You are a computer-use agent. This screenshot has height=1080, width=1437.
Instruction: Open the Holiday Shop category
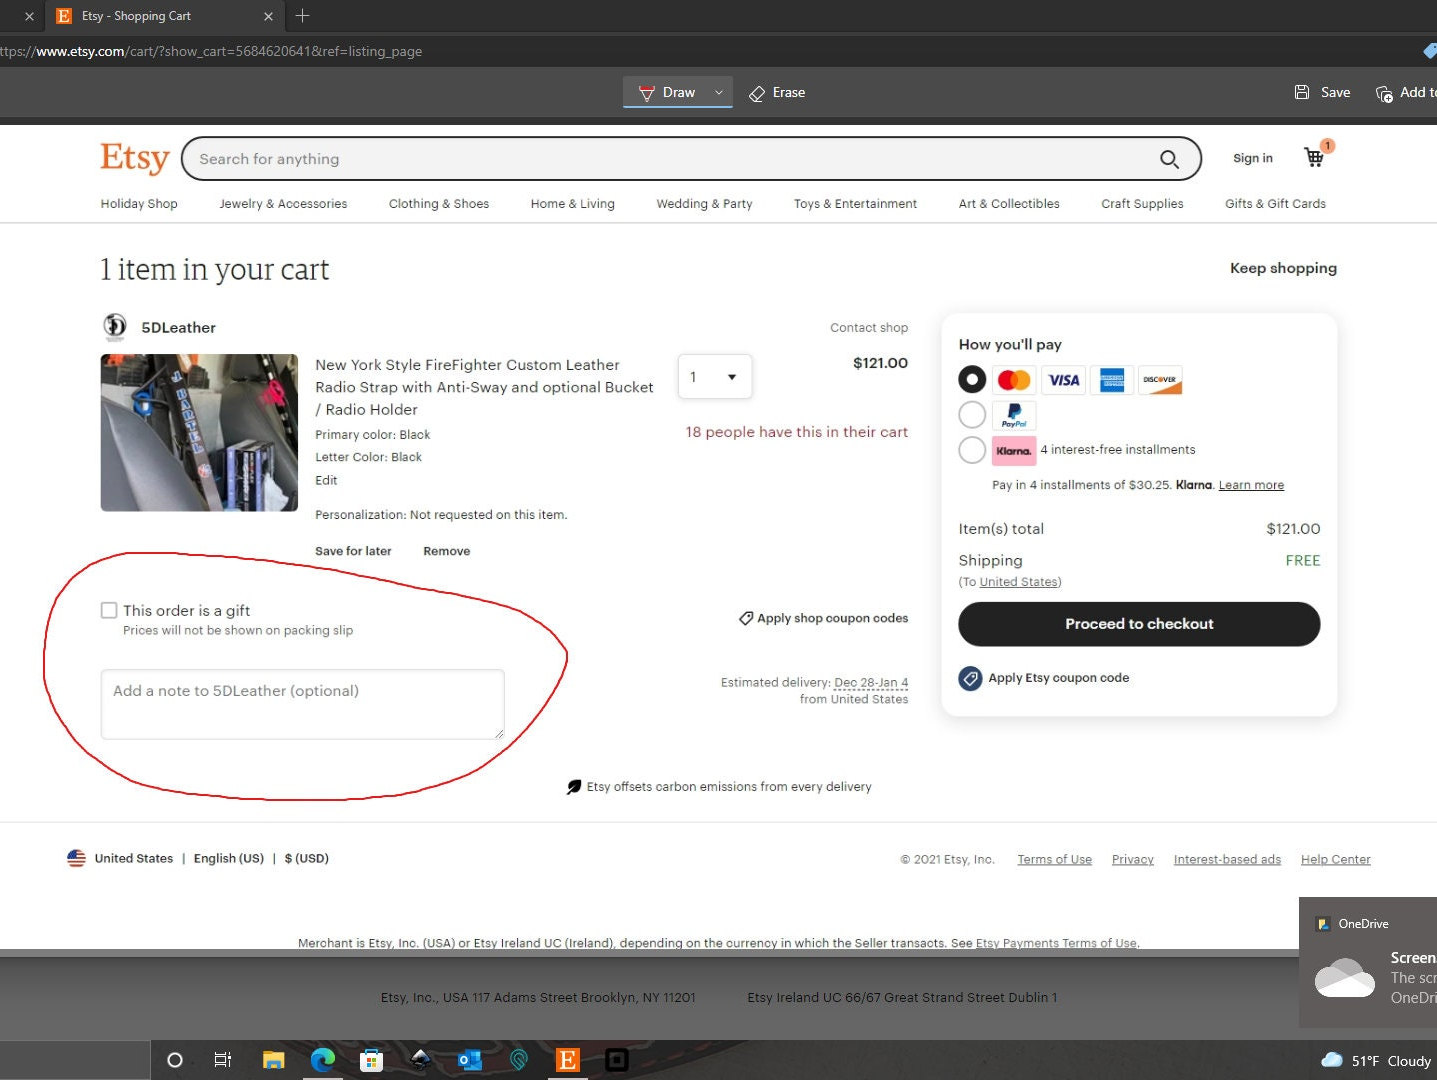click(x=139, y=204)
